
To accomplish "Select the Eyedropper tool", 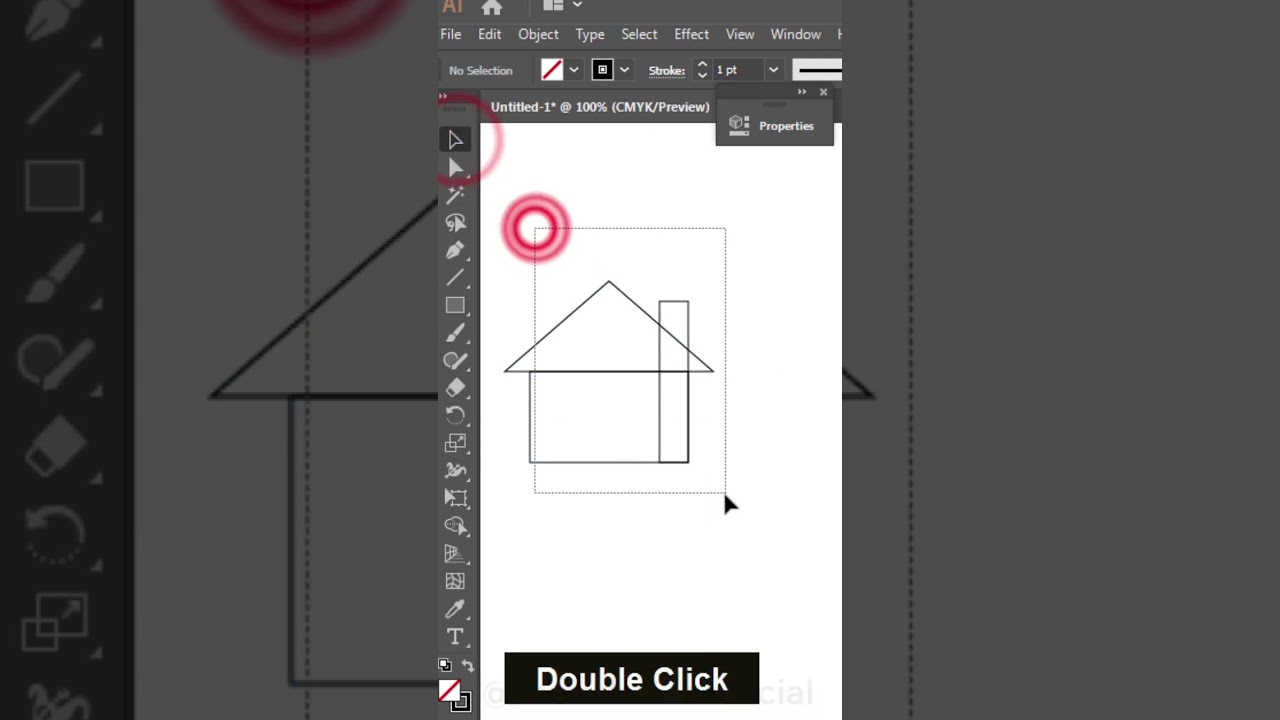I will [455, 608].
